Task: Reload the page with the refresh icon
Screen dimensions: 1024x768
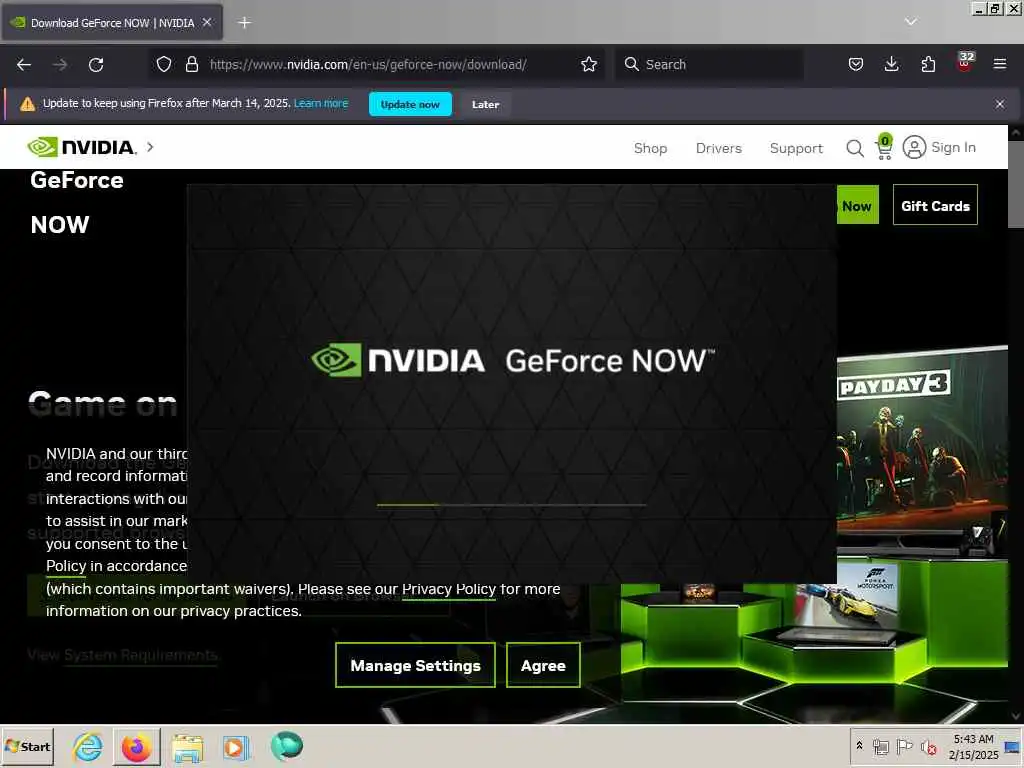Action: tap(96, 65)
